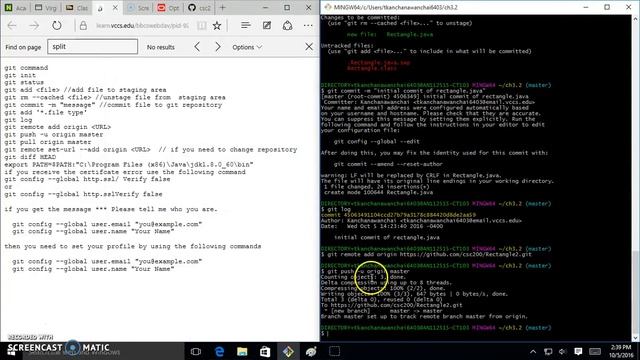Close the Find on page bar
The width and height of the screenshot is (640, 360).
(x=309, y=47)
